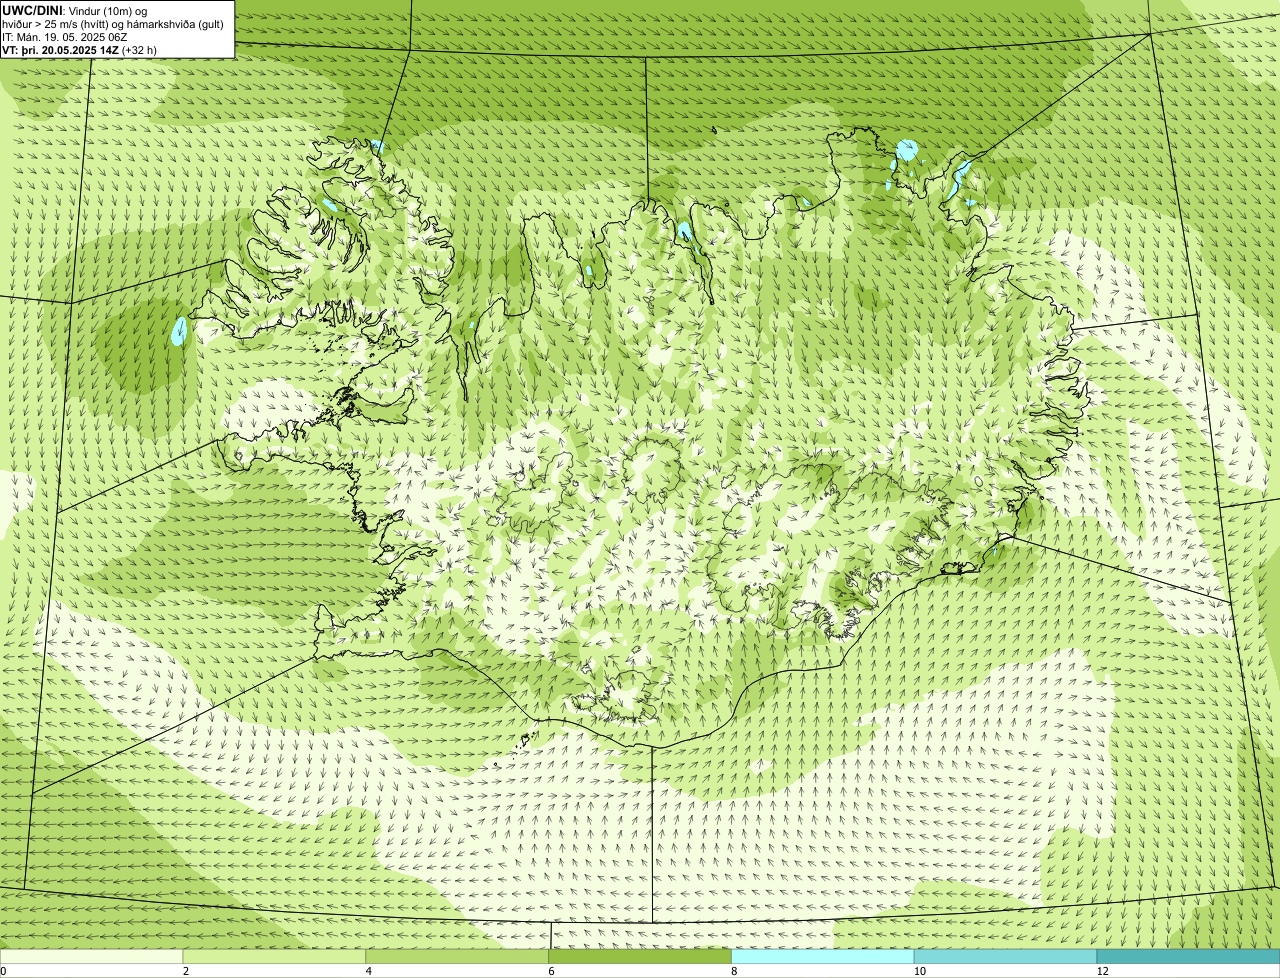The width and height of the screenshot is (1280, 978).
Task: Click the scale label '0'
Action: [3, 971]
